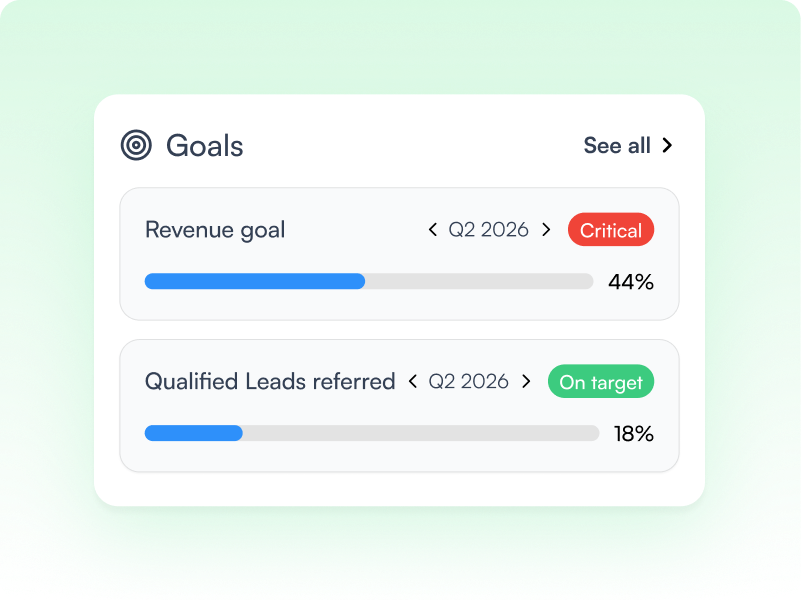
Task: Click the Goals heading text
Action: click(204, 146)
